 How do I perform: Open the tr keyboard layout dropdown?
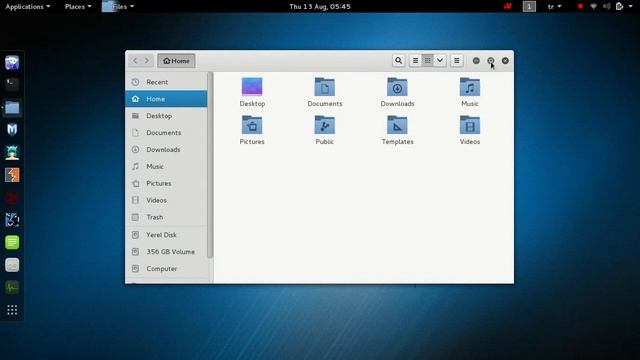click(x=554, y=7)
